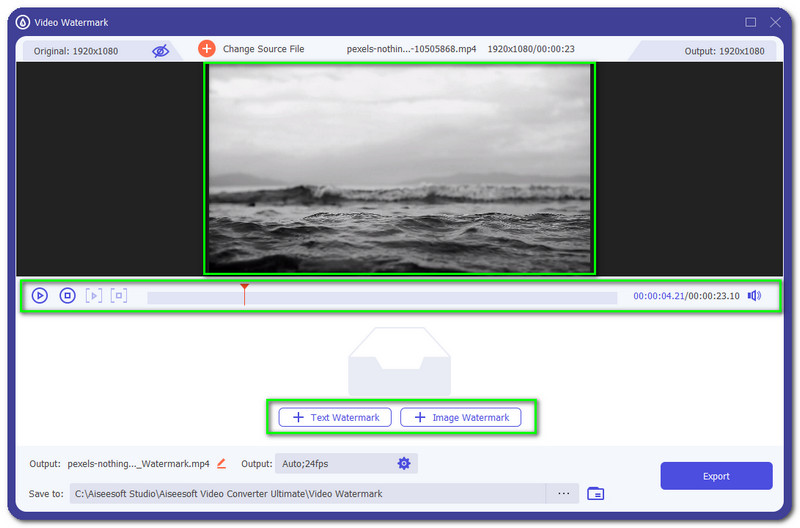Add an Image Watermark
This screenshot has width=800, height=528.
(x=460, y=417)
